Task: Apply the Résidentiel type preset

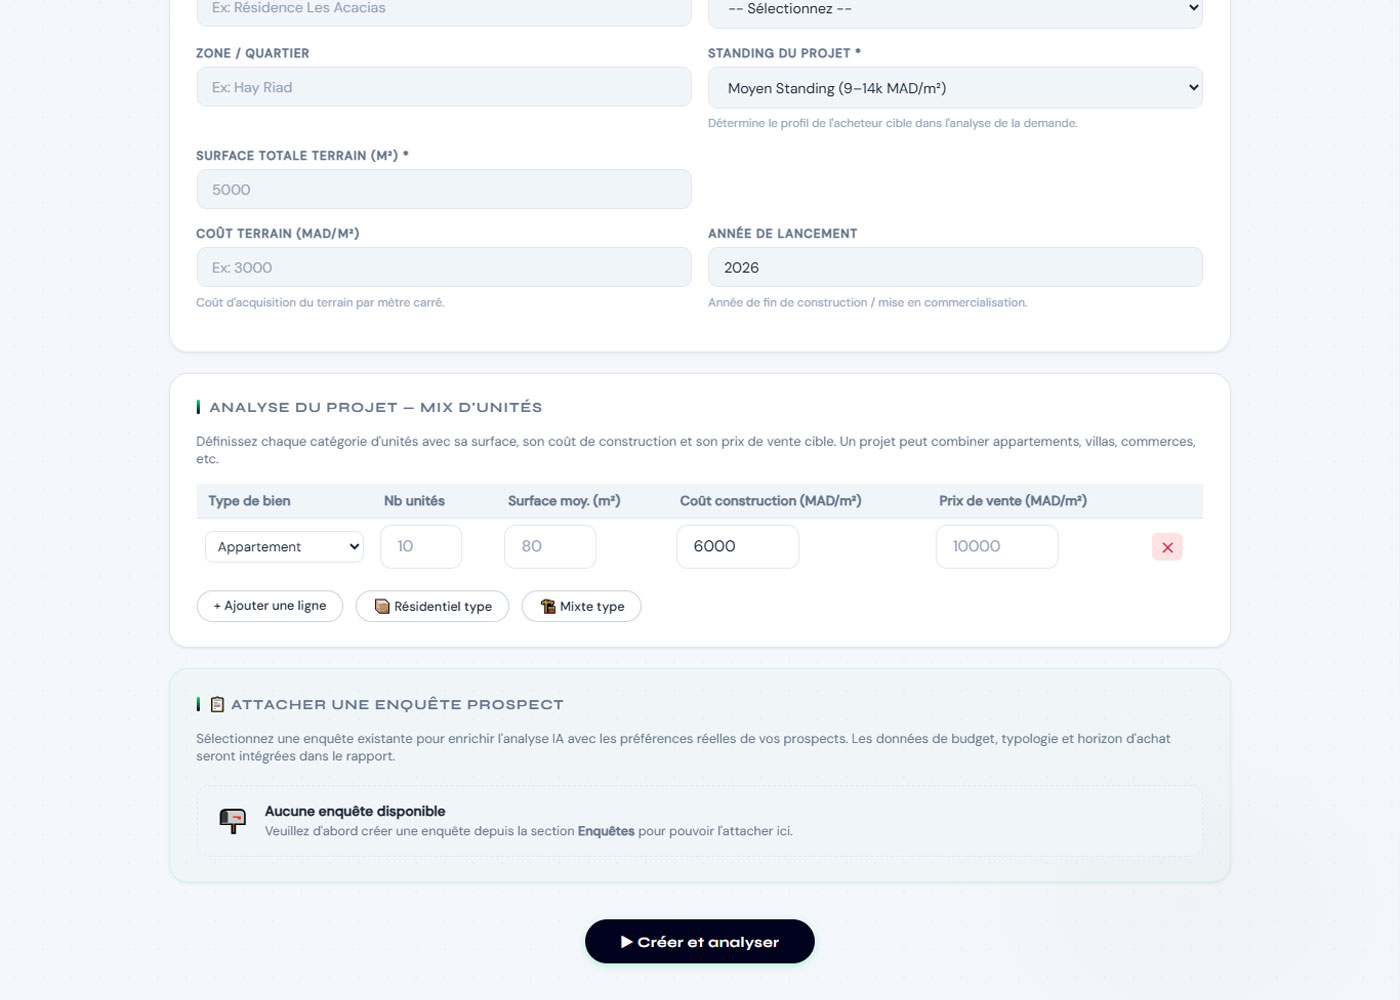Action: 432,606
